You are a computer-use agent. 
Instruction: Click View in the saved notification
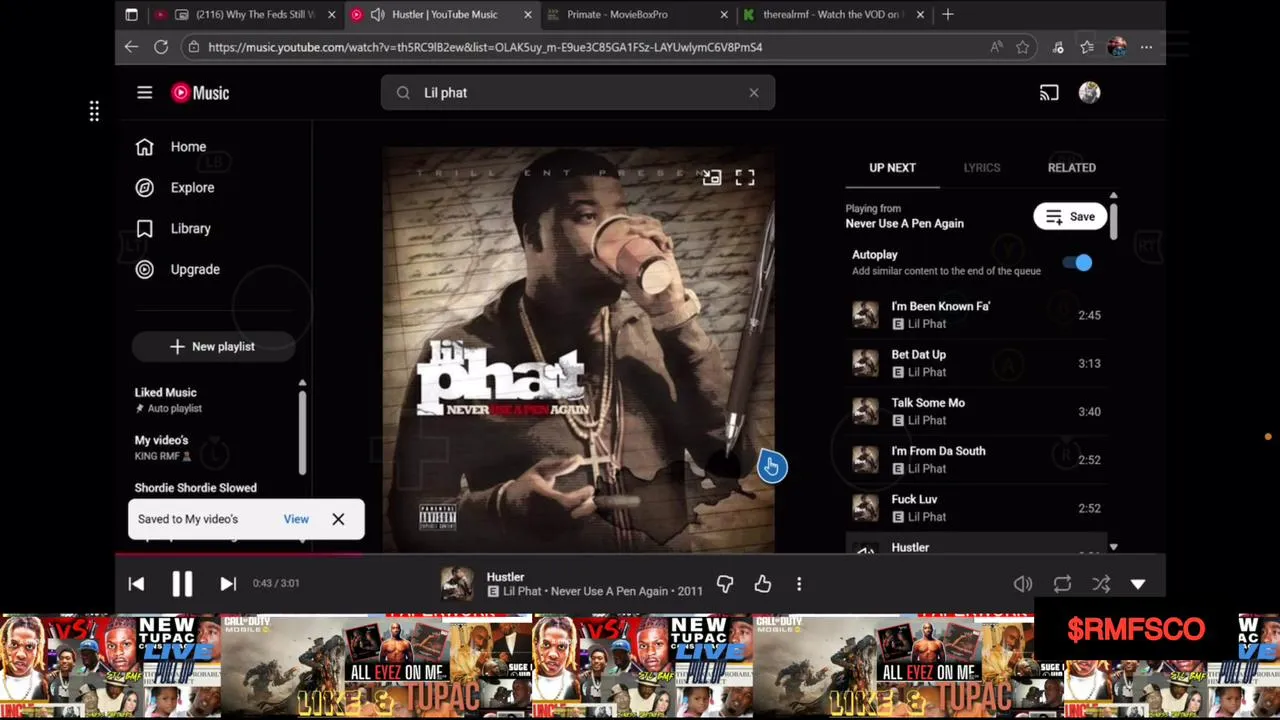(296, 519)
